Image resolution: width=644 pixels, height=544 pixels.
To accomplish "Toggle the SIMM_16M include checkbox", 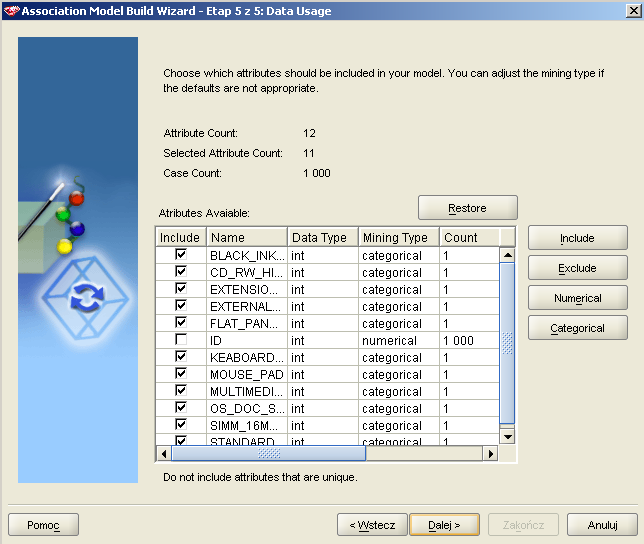I will coord(181,425).
